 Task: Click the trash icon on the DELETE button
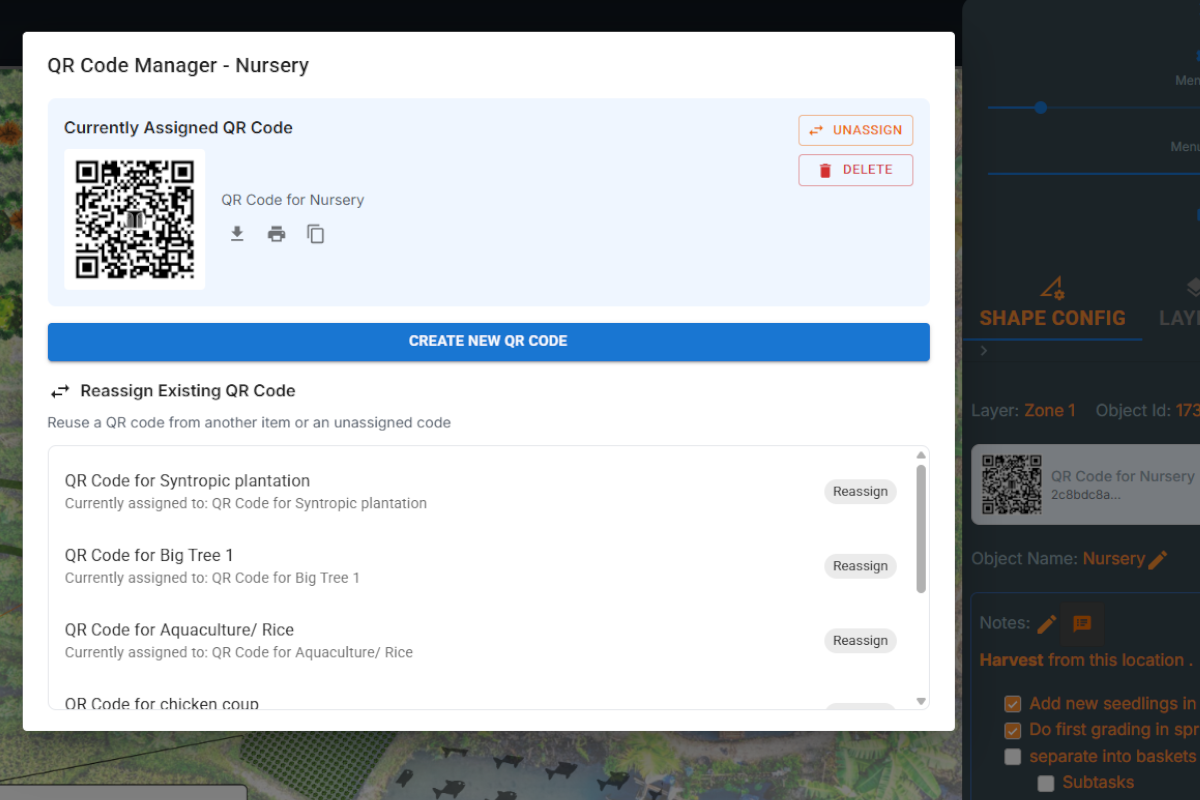point(825,169)
